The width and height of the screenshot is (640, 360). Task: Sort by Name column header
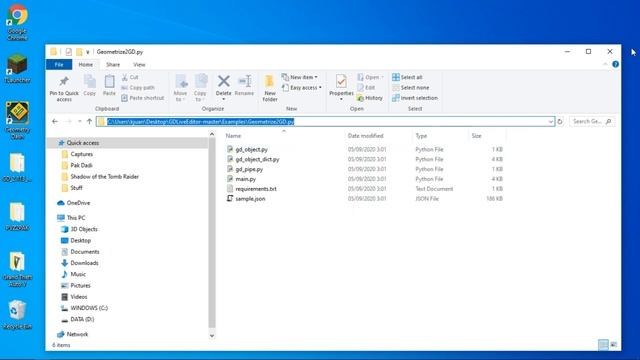point(233,136)
